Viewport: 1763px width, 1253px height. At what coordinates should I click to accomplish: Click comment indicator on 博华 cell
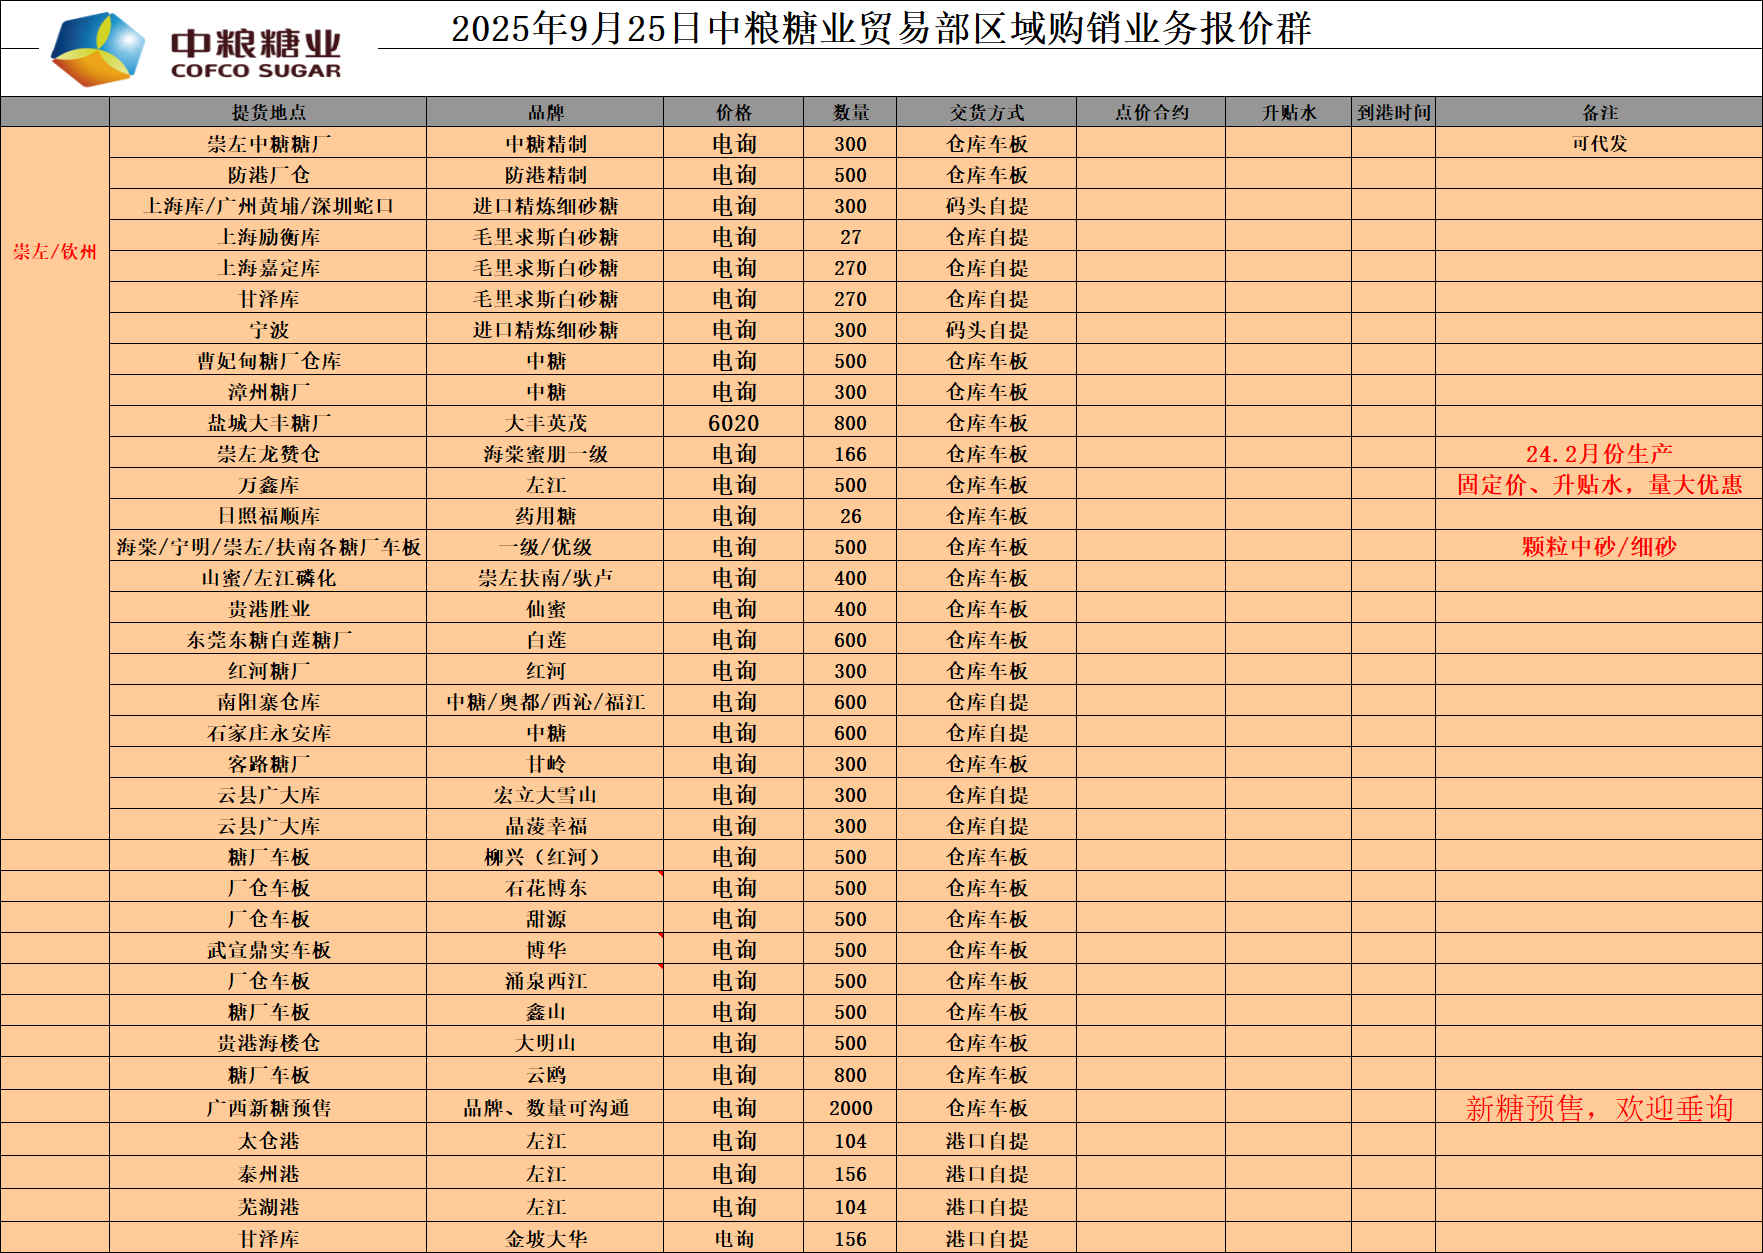tap(660, 937)
